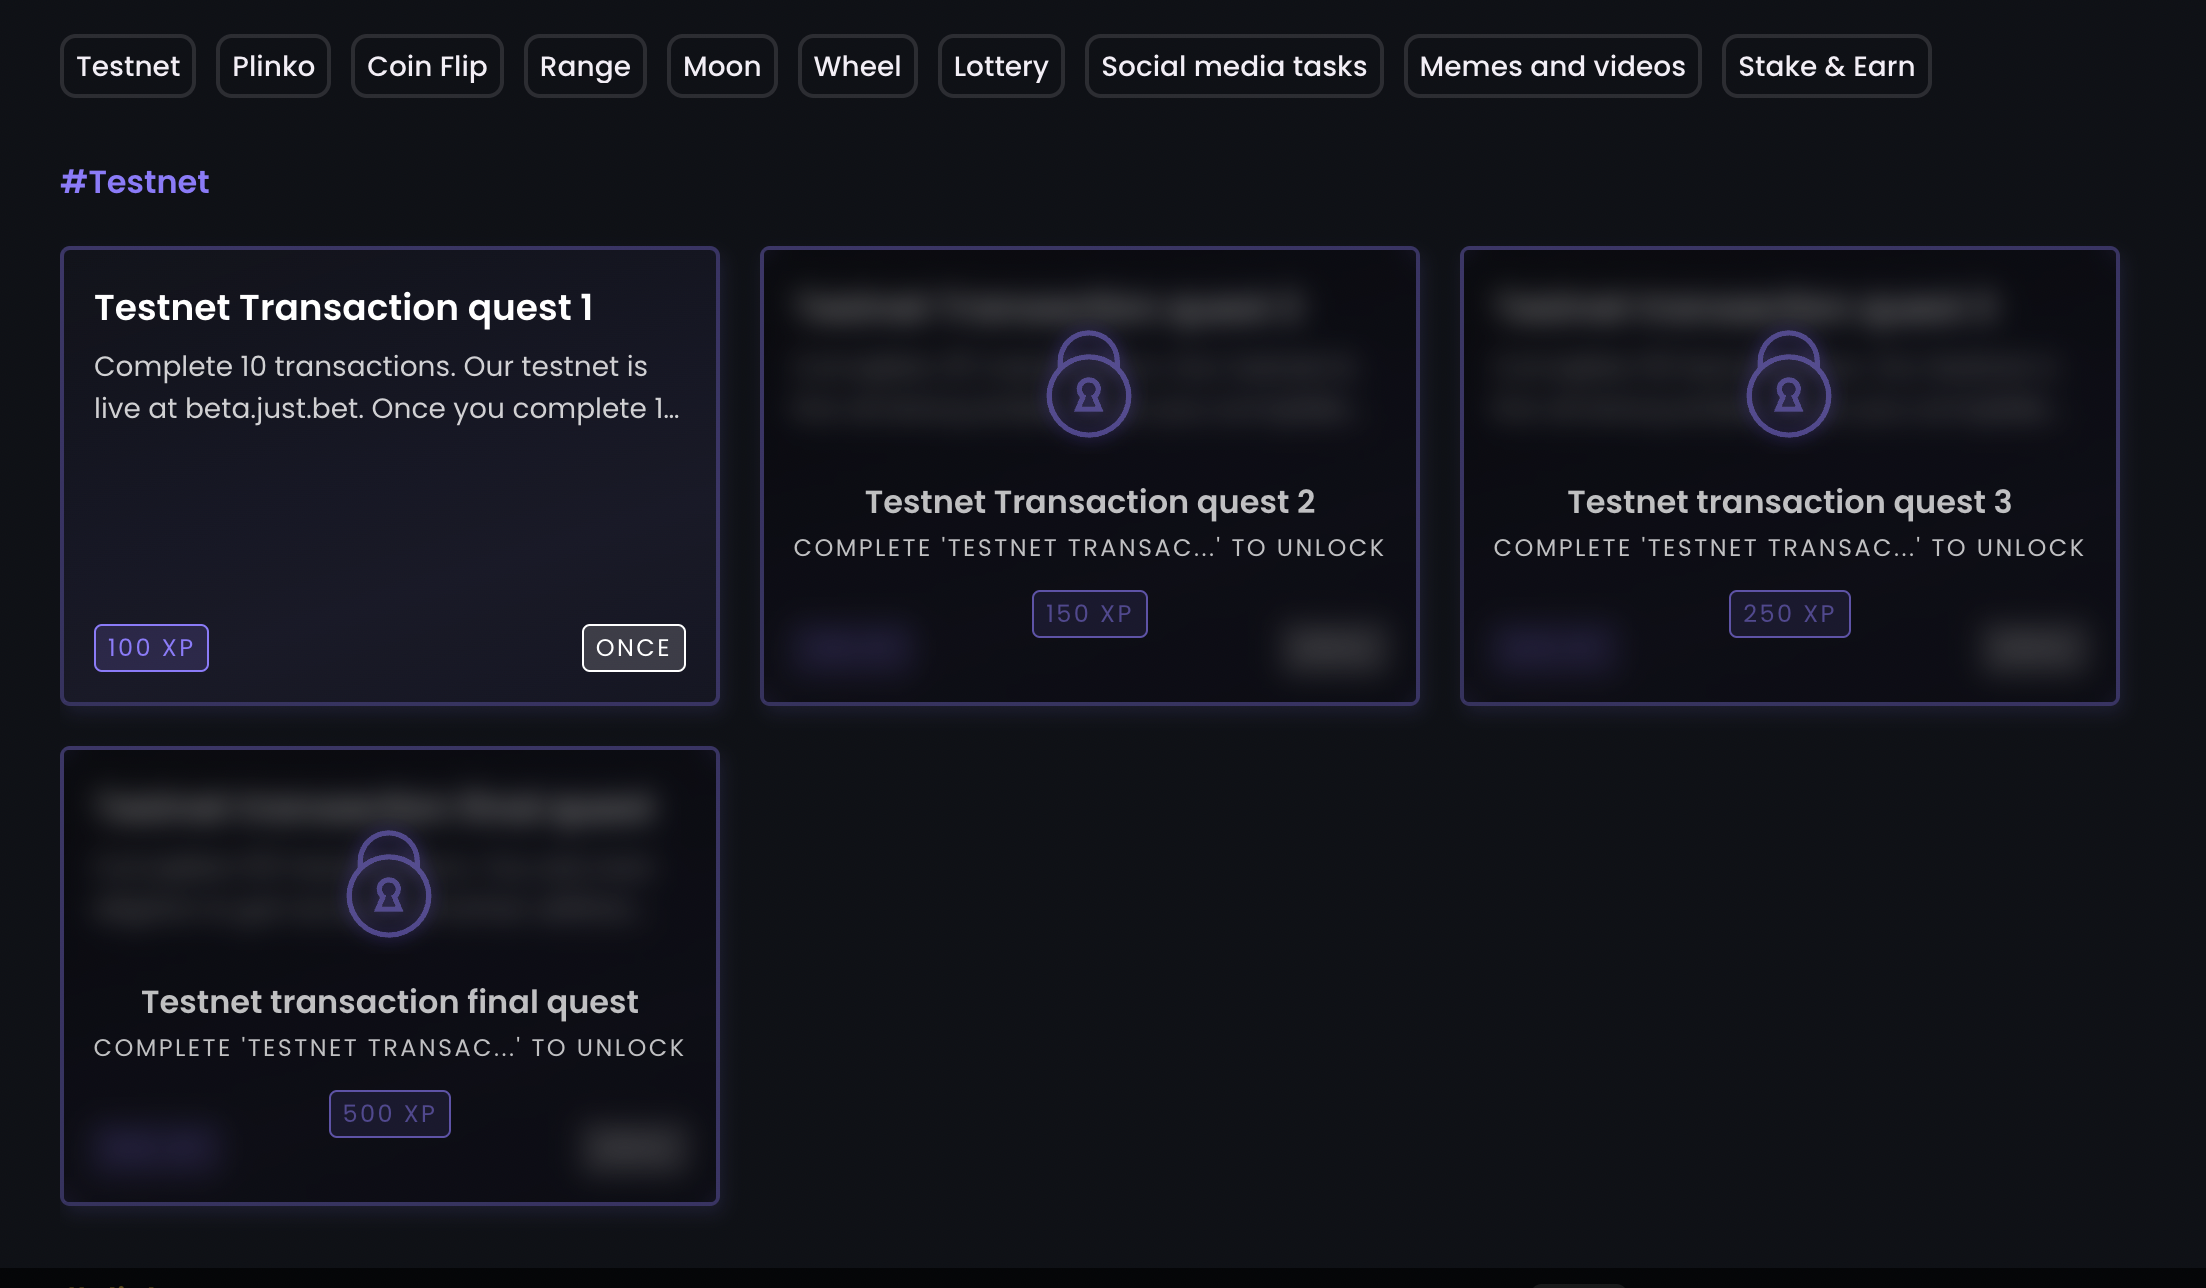Screen dimensions: 2206x1288
Task: Click the lock icon on quest 2
Action: 1089,385
